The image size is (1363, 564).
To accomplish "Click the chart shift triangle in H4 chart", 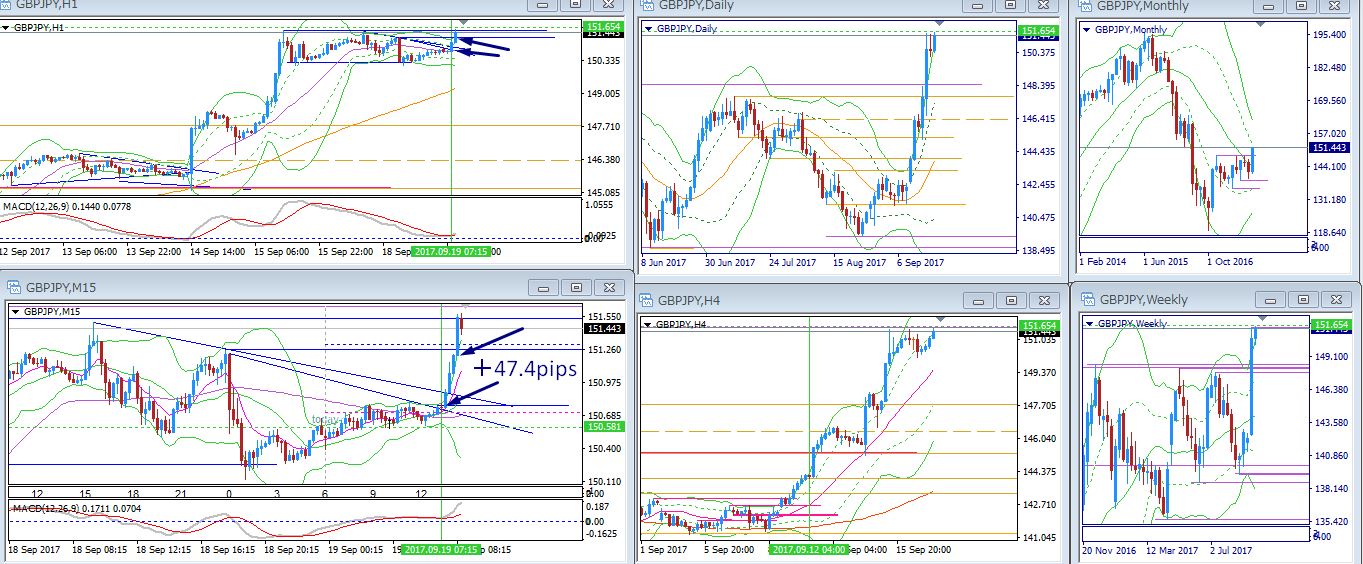I will coord(937,318).
